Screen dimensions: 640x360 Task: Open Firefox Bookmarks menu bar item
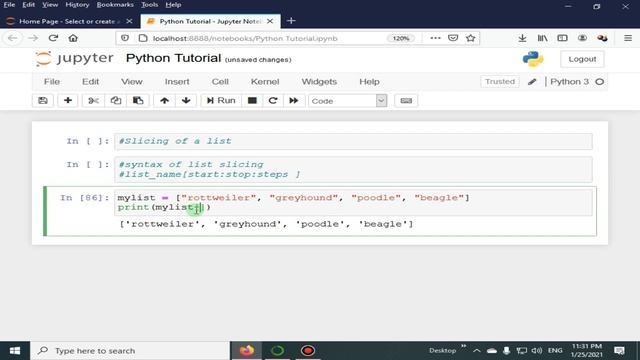[115, 5]
